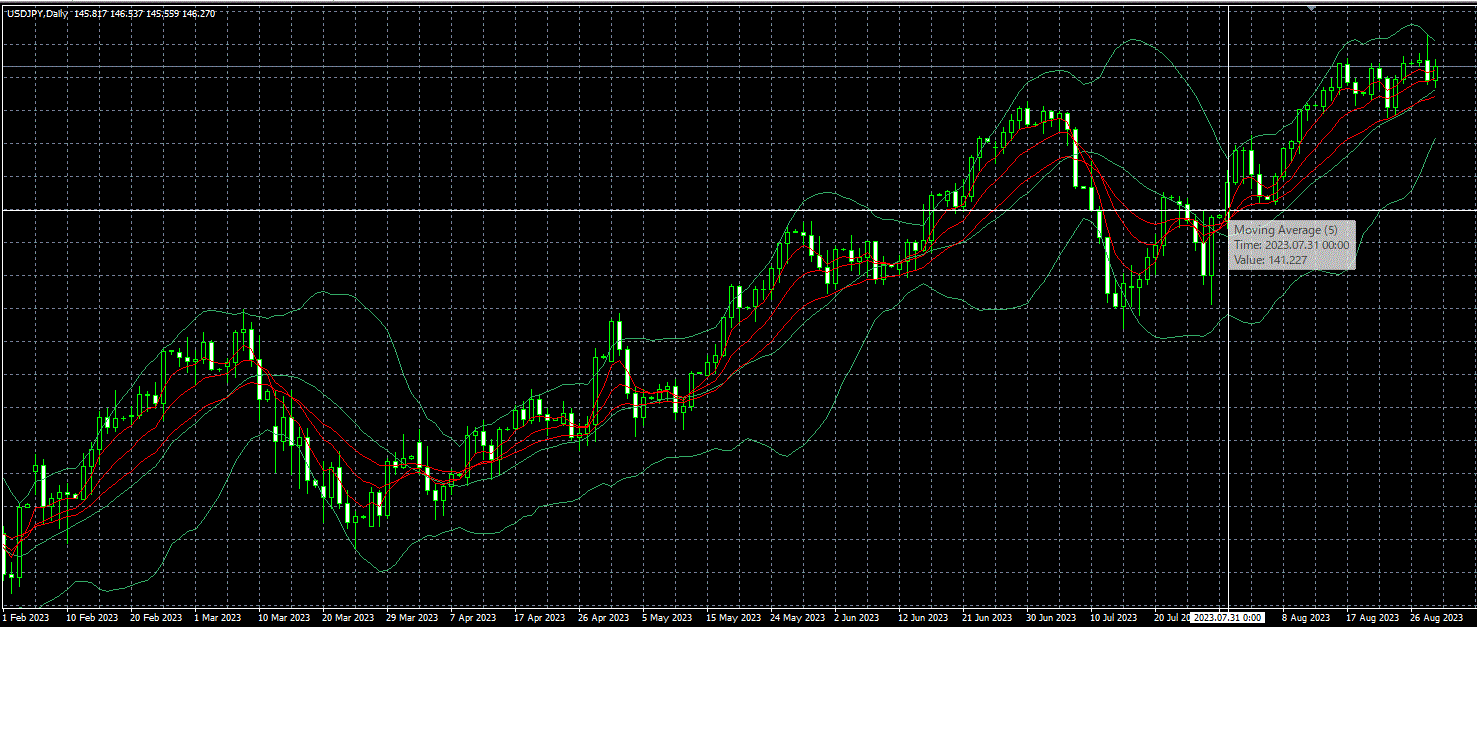Click the Moving Average (5) tooltip box
Viewport: 1477px width, 735px height.
pos(1292,245)
